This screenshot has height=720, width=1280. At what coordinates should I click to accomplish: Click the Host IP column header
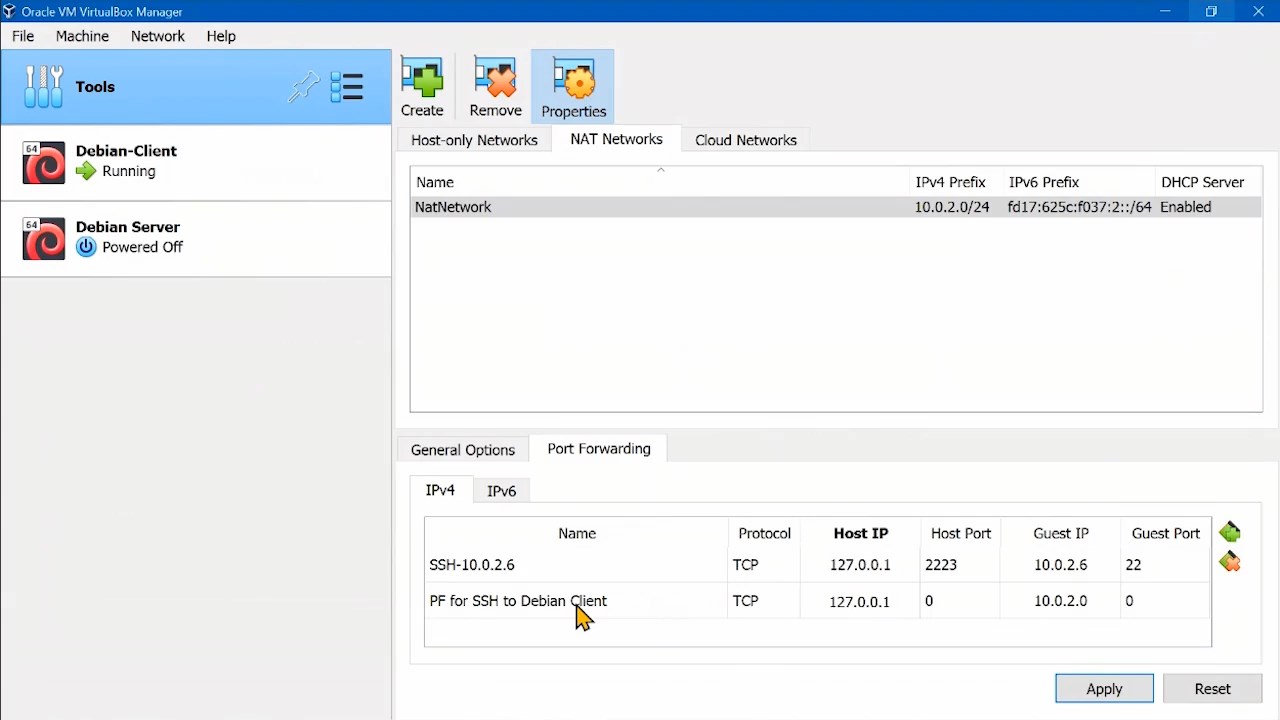click(860, 533)
